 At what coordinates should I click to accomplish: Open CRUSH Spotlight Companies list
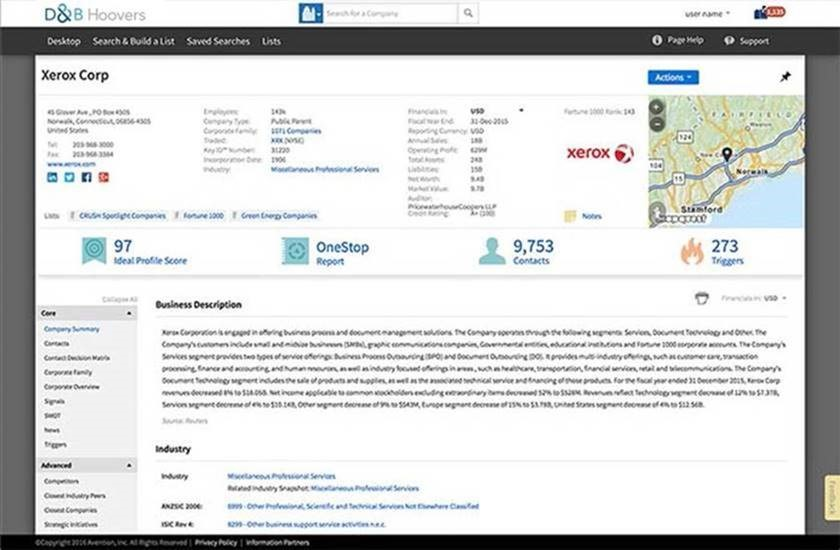(x=122, y=216)
